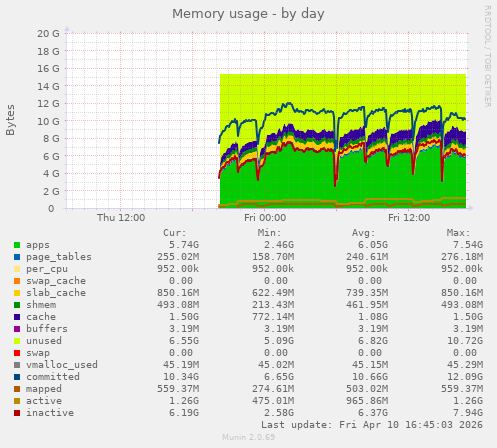Click the swap red legend swatch
The image size is (497, 448).
(x=17, y=353)
